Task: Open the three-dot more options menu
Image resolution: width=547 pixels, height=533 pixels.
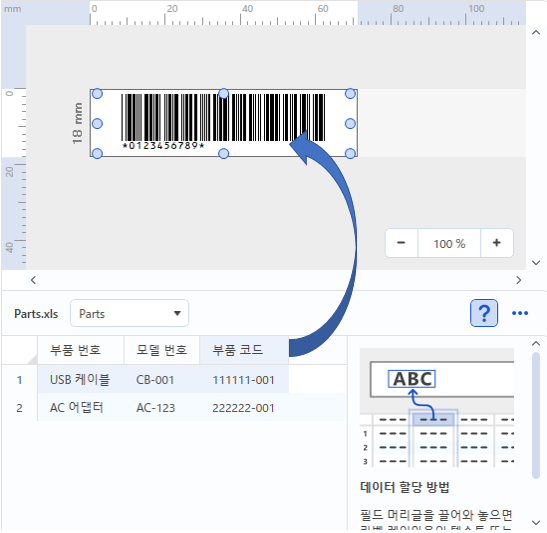Action: pyautogui.click(x=520, y=313)
